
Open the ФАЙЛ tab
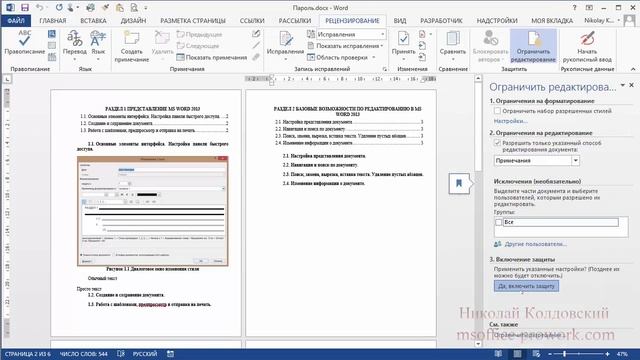point(16,20)
